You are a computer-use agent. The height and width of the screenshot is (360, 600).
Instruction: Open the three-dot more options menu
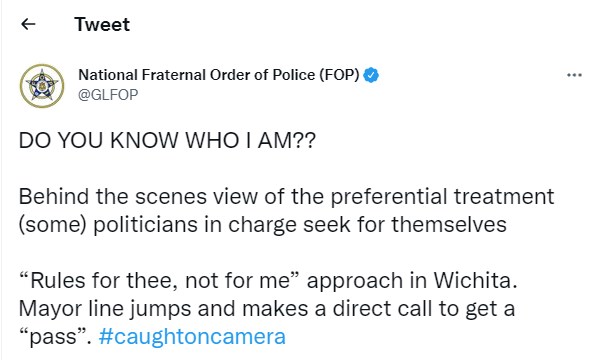tap(574, 75)
